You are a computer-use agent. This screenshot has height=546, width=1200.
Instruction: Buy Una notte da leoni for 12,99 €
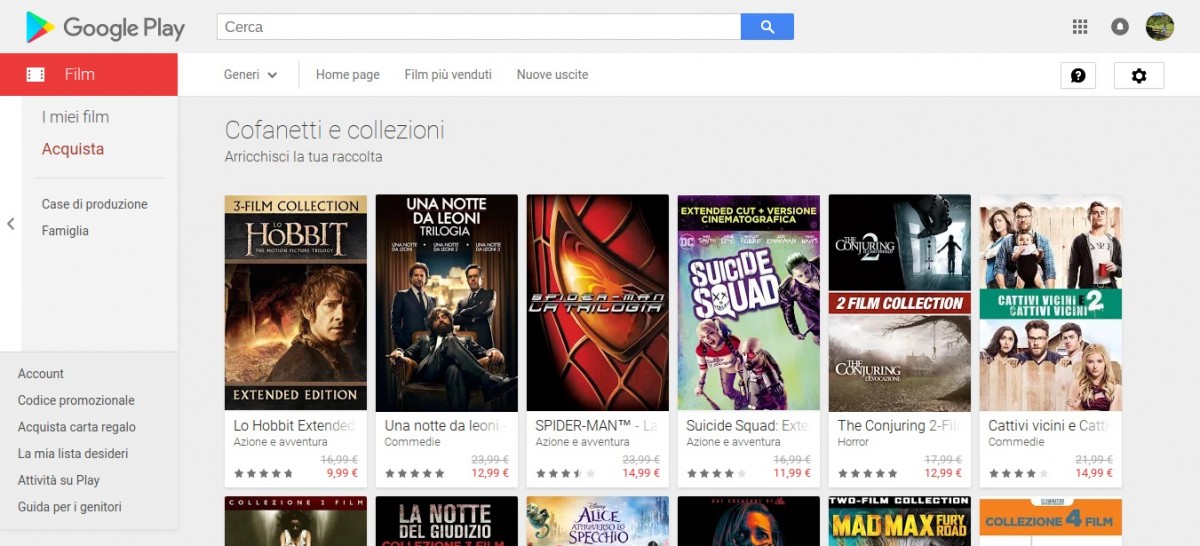click(x=490, y=473)
